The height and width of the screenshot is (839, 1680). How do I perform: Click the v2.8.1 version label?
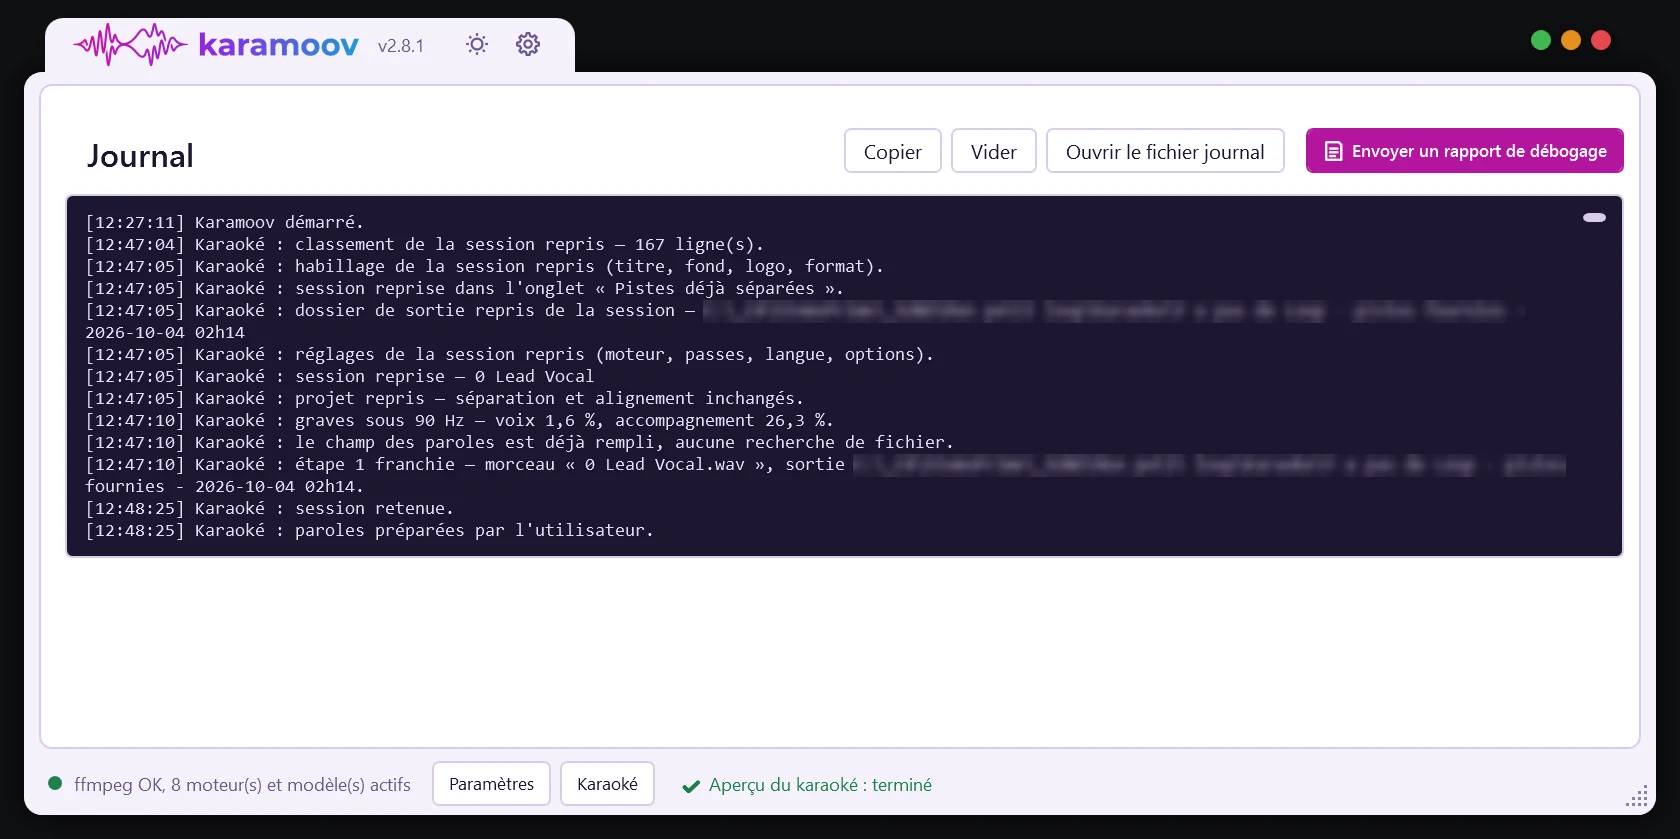pyautogui.click(x=401, y=46)
